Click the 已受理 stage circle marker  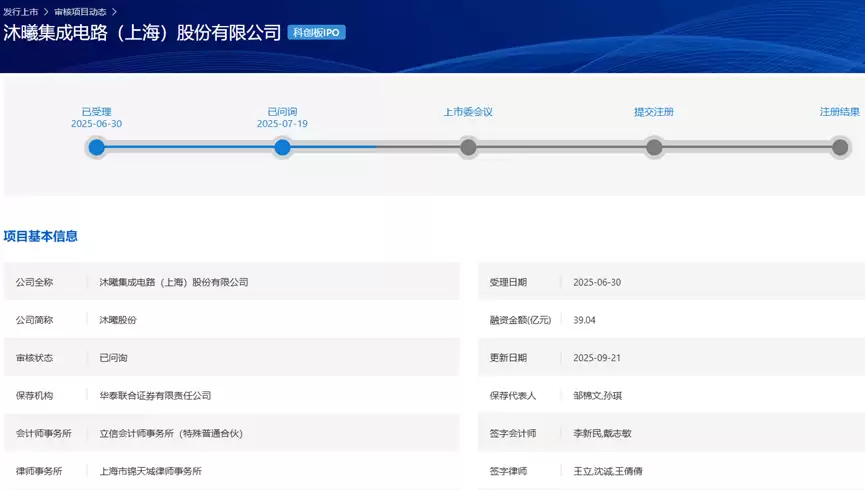click(x=96, y=148)
